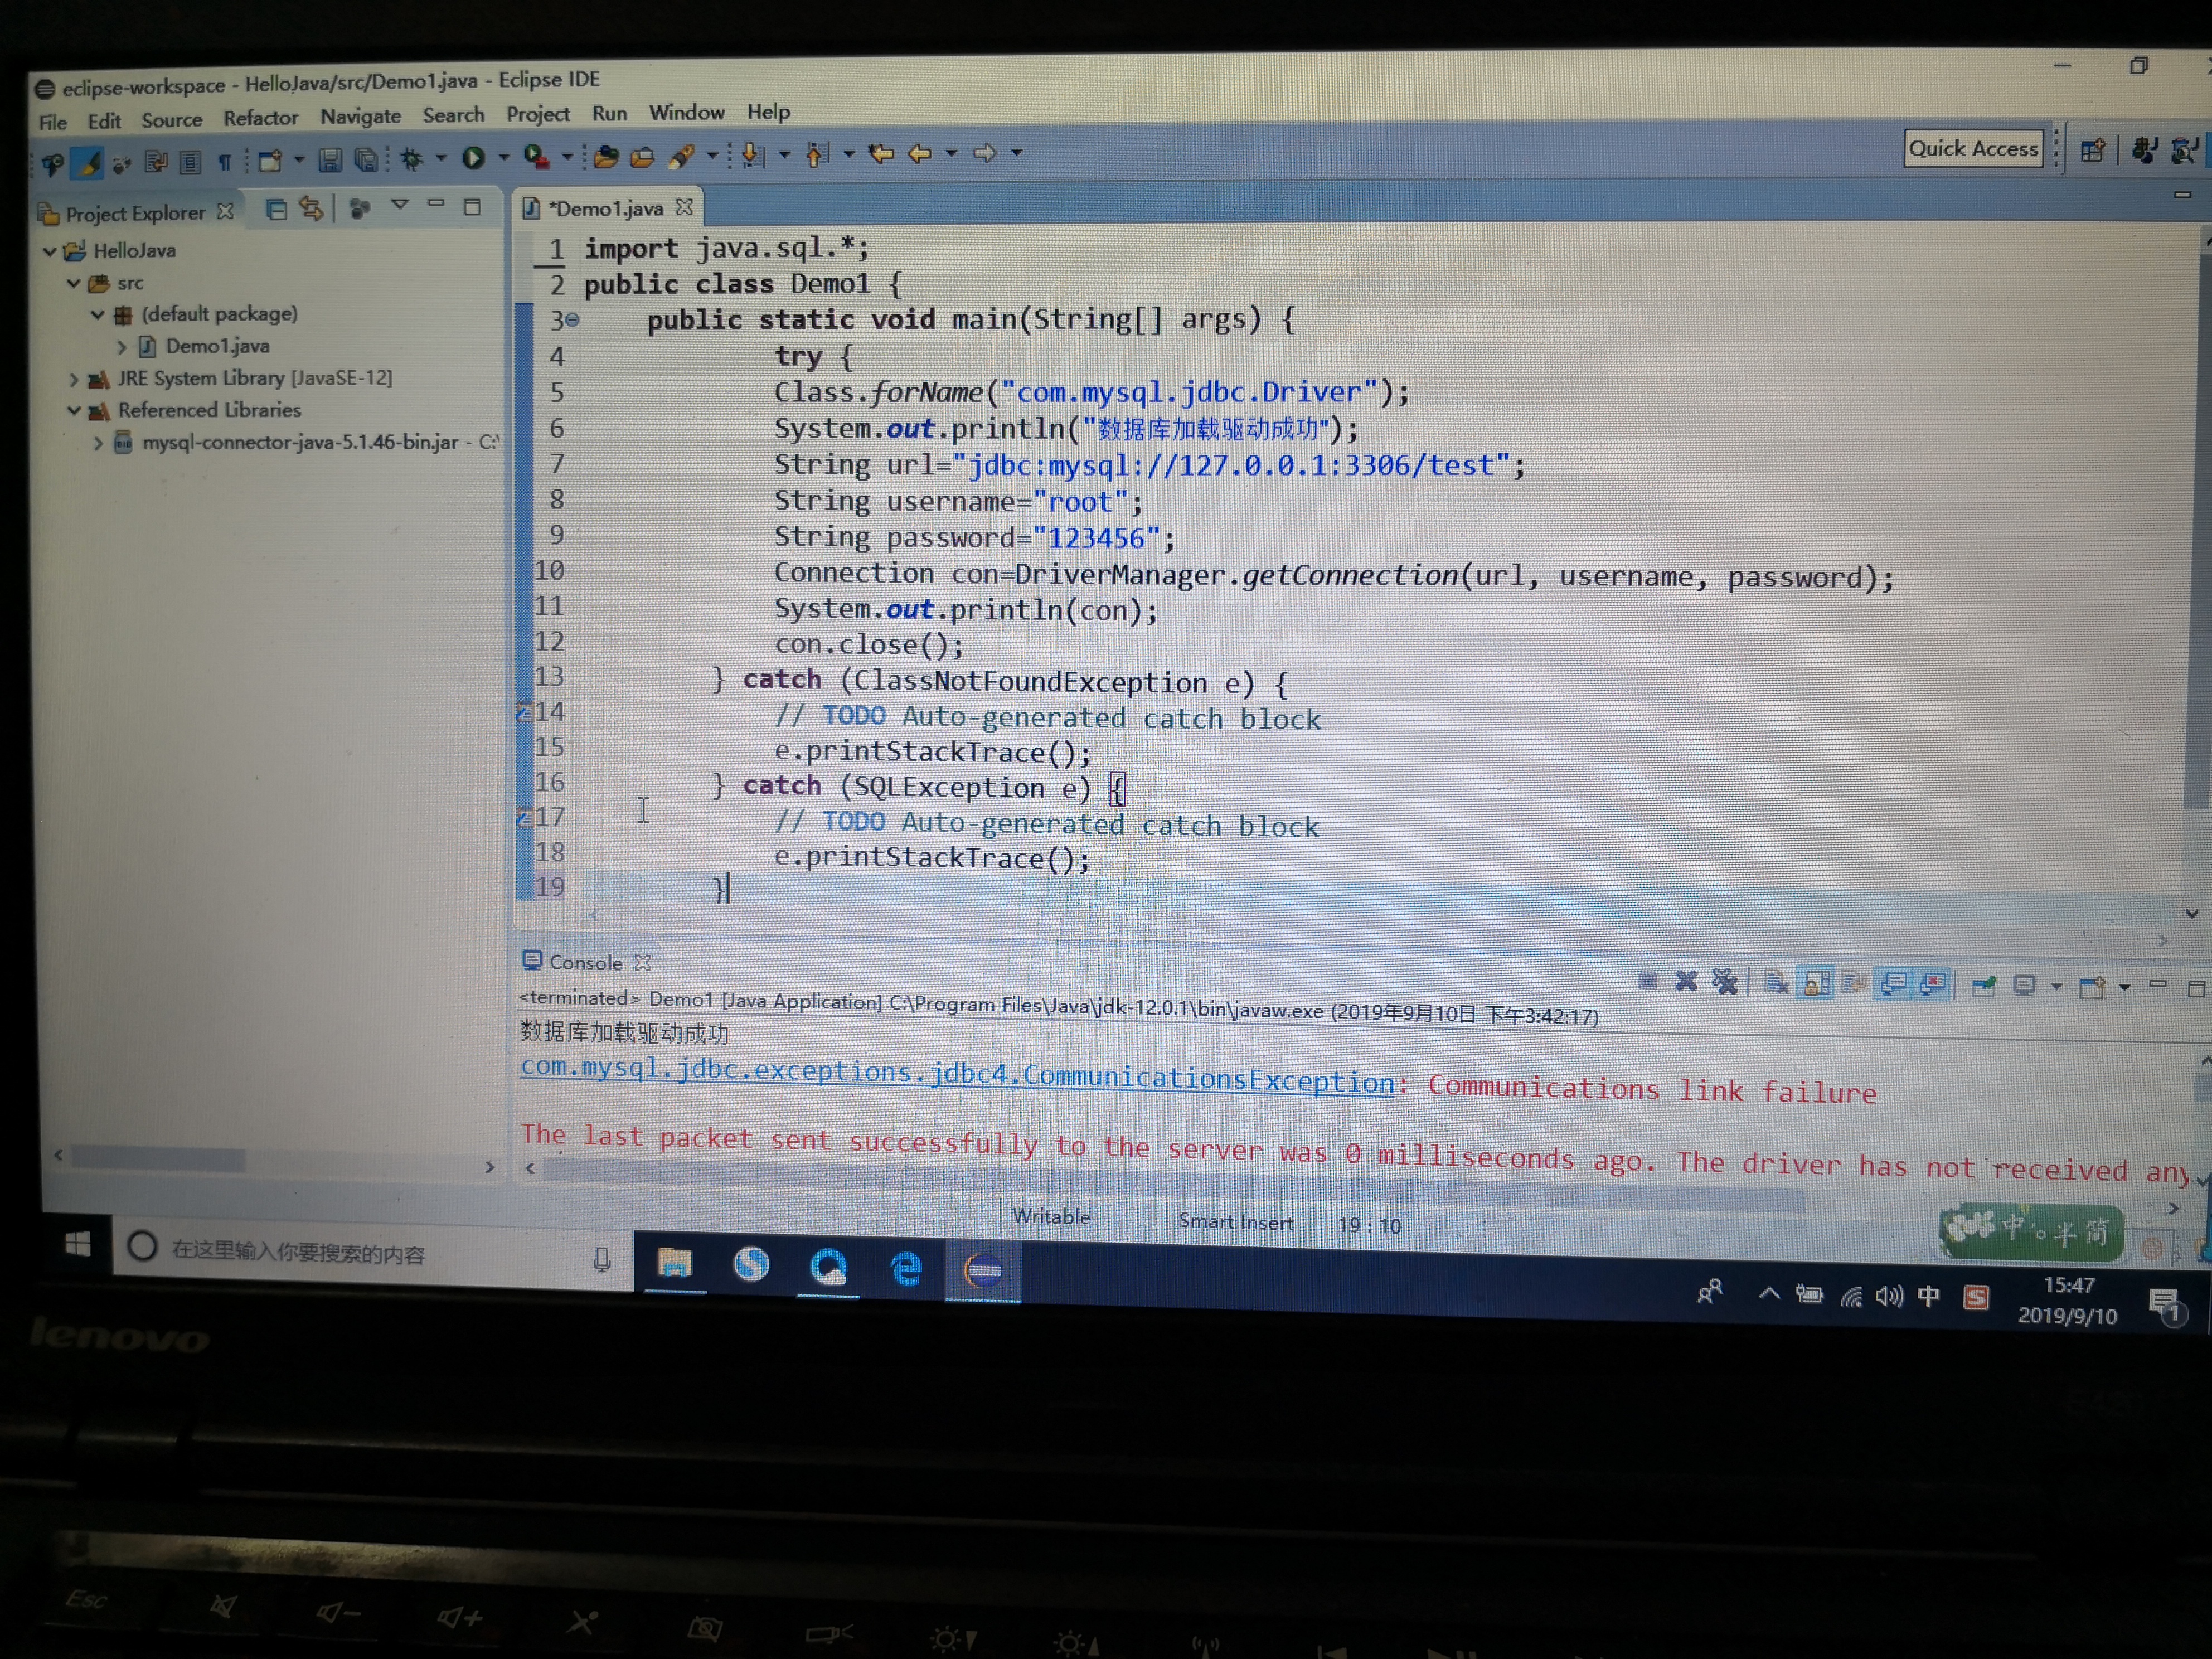The height and width of the screenshot is (1659, 2212).
Task: Go to Previous Annotation arrow icon
Action: [817, 154]
